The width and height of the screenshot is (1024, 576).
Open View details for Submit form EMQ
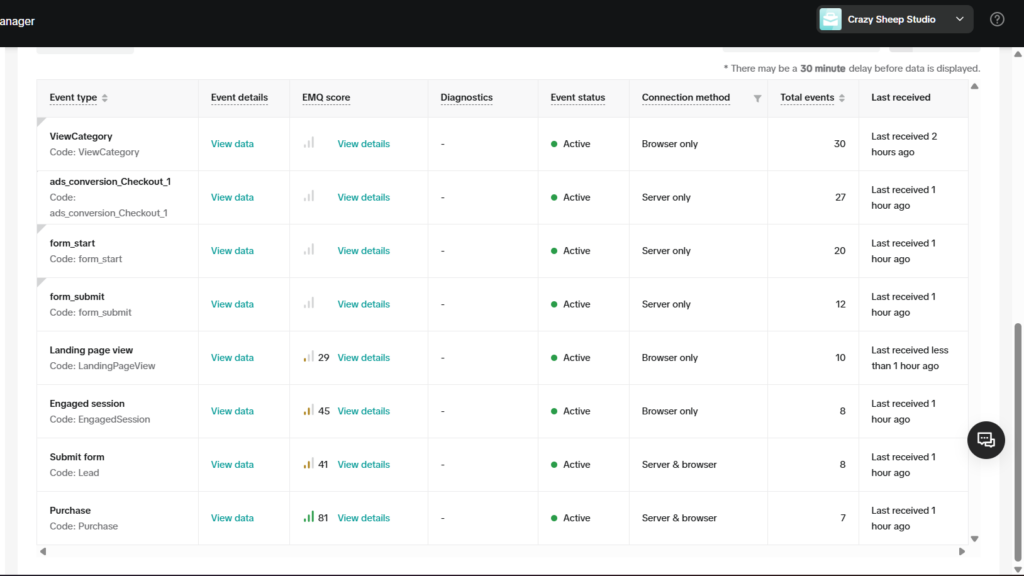point(363,465)
